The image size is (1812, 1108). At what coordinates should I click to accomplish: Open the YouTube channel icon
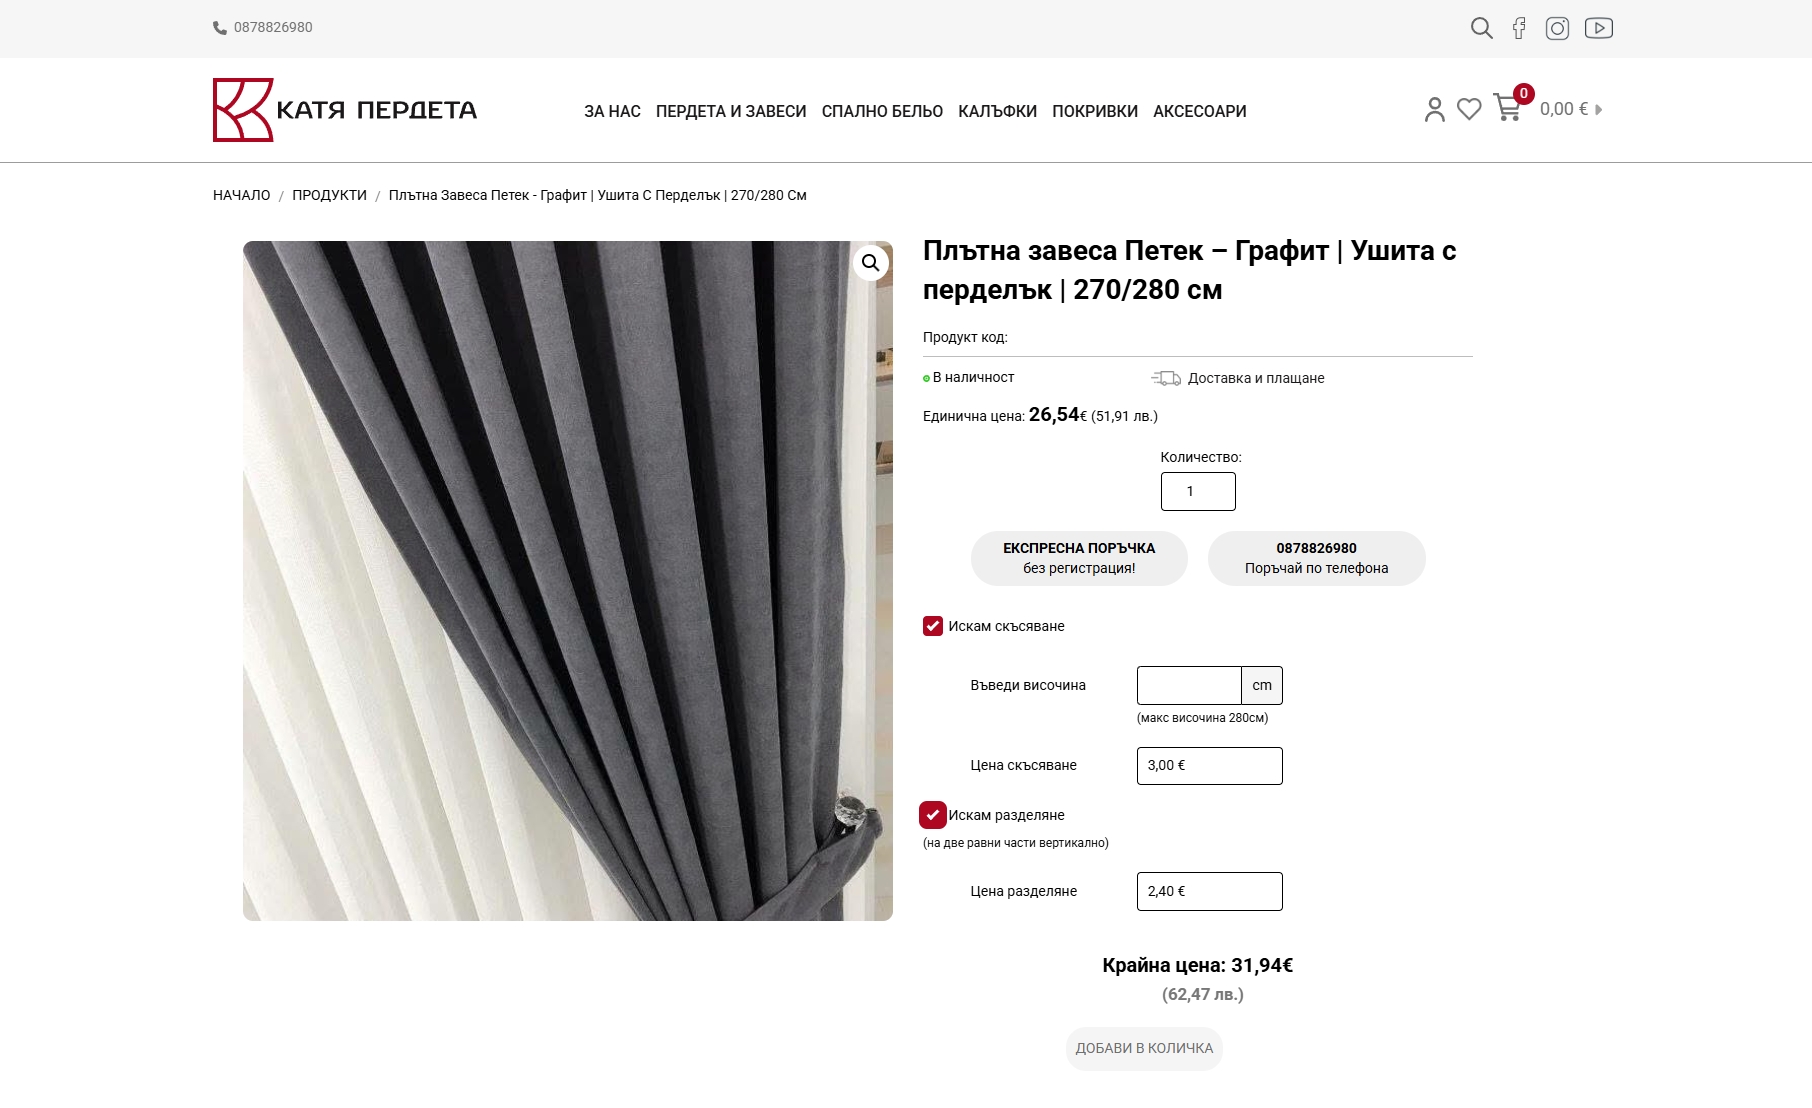(1598, 28)
